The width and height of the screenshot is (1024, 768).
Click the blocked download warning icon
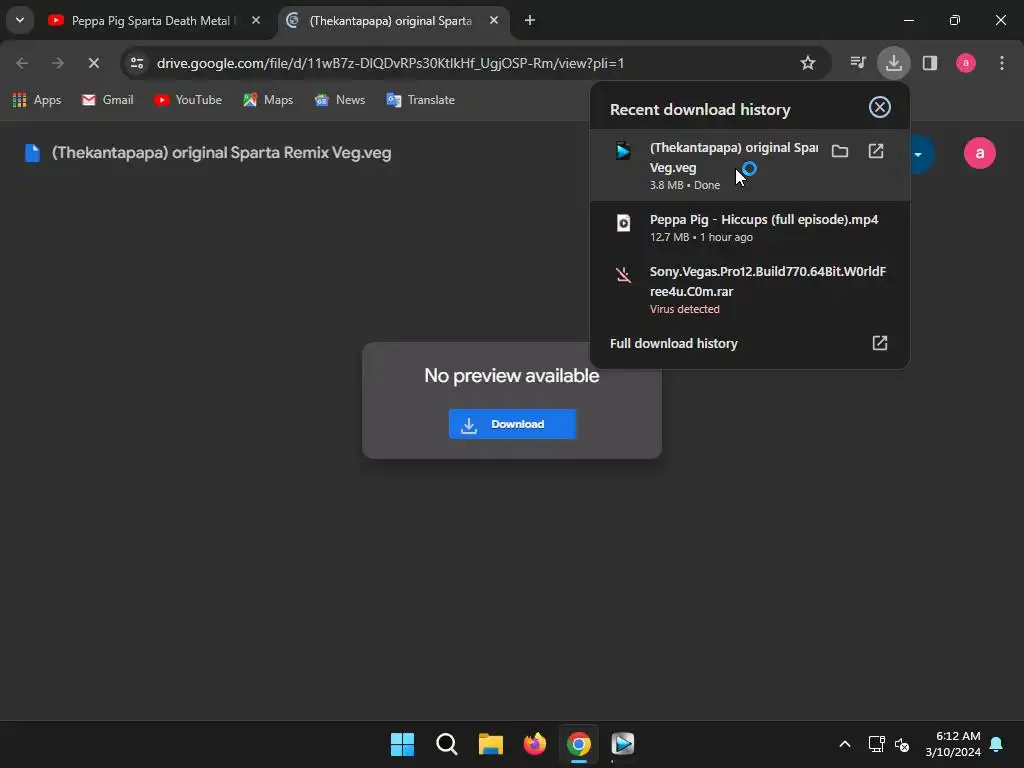[624, 275]
